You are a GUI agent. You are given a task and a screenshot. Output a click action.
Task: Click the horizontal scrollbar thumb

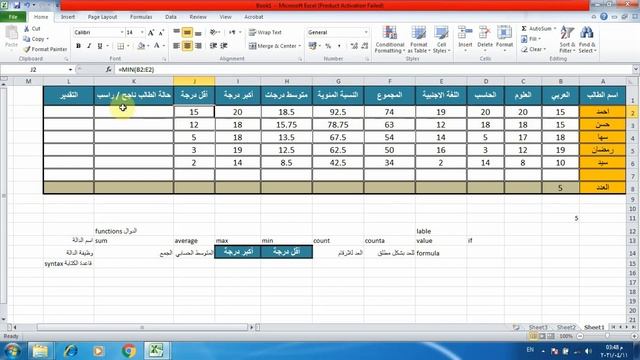[142, 327]
